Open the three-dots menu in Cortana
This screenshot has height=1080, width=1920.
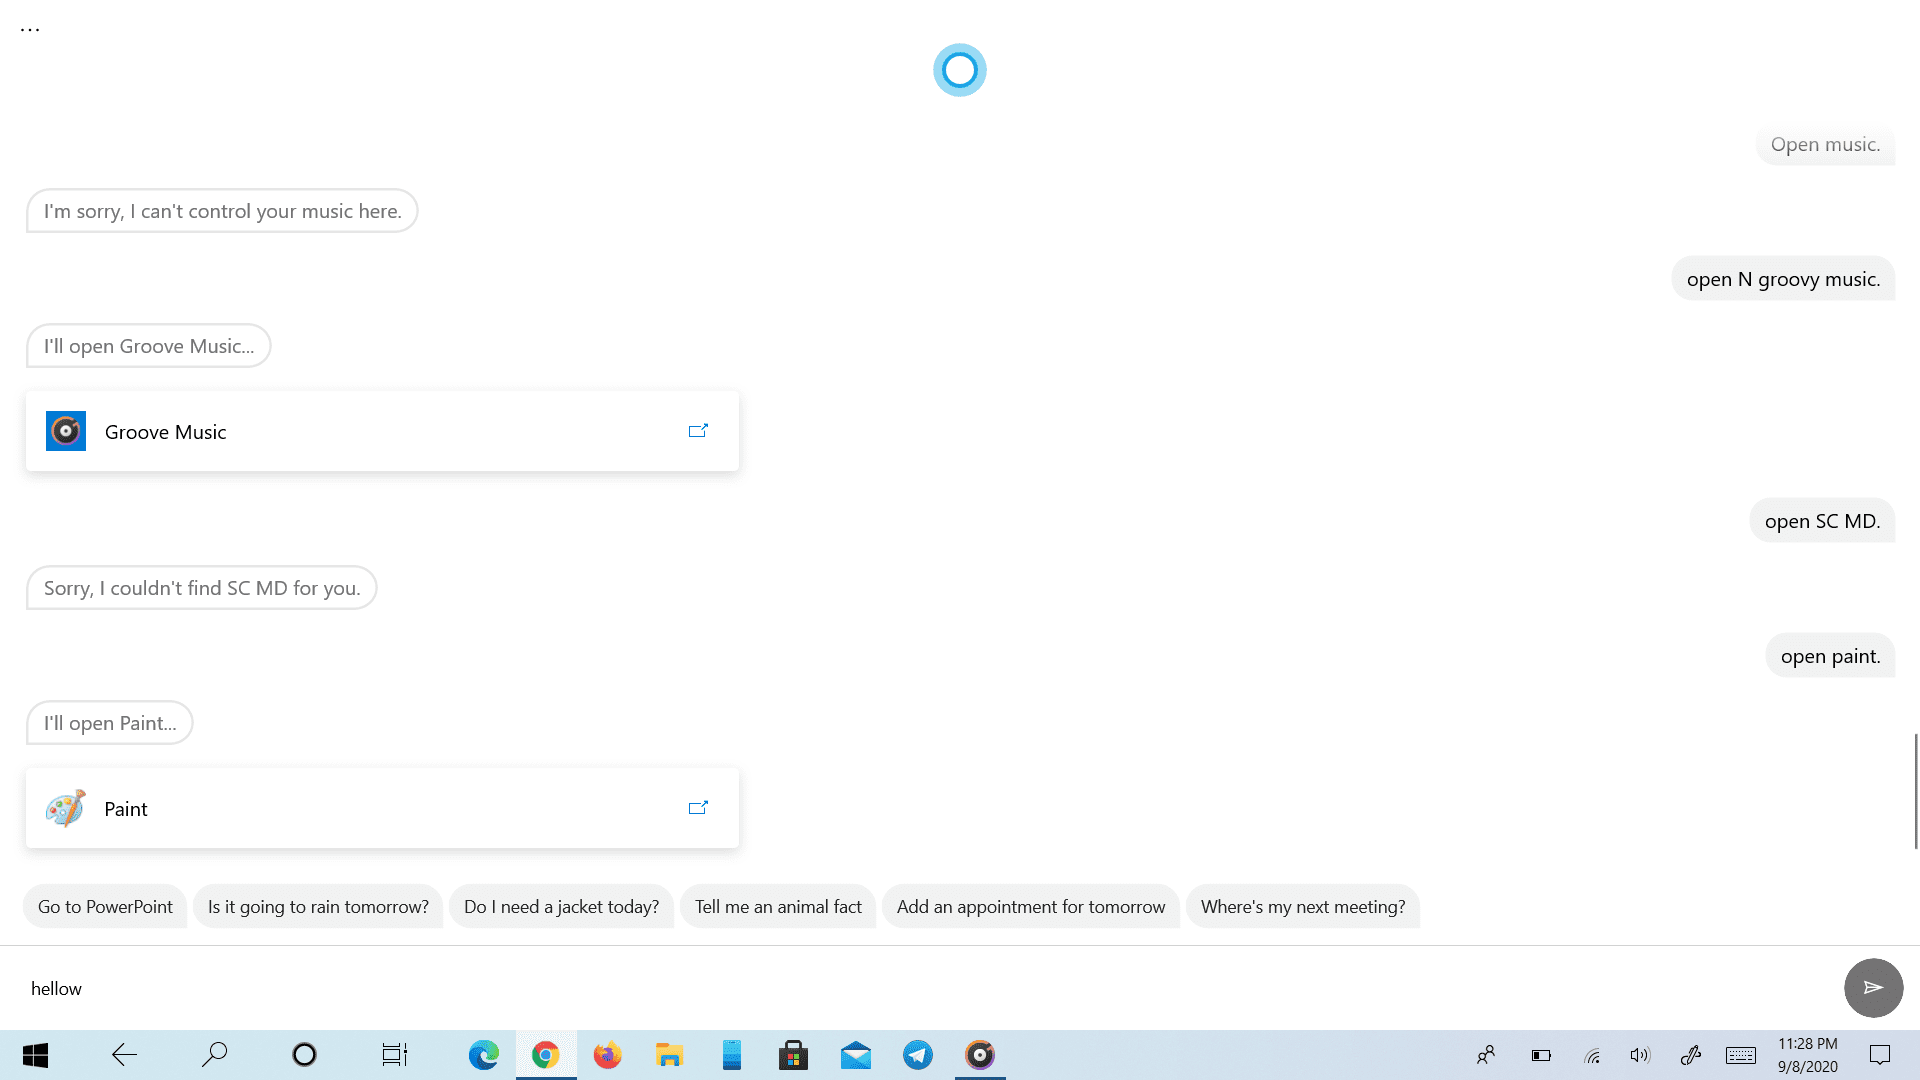30,29
